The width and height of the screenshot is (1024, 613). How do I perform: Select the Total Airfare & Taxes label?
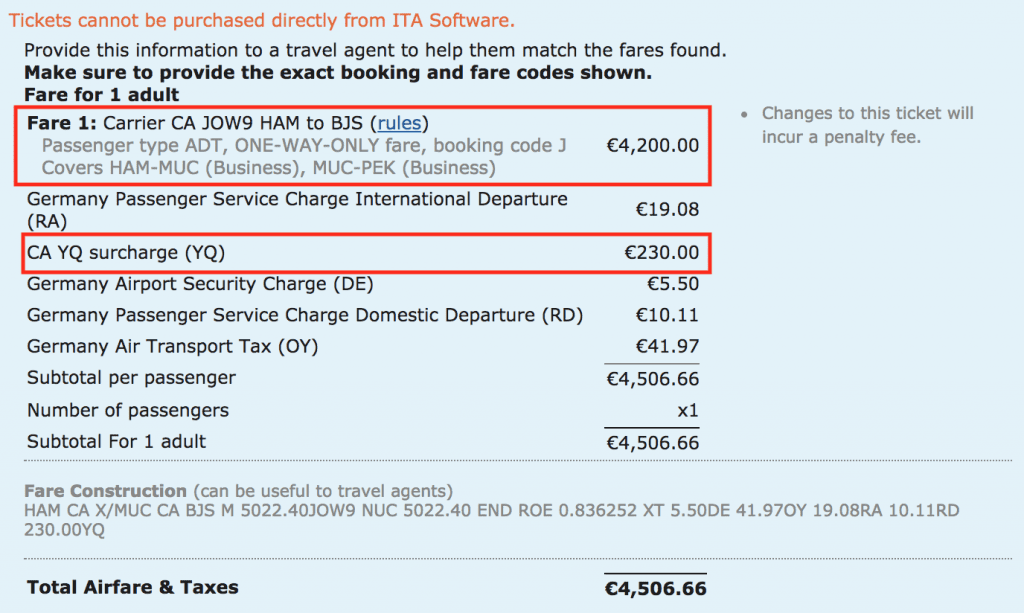pyautogui.click(x=133, y=587)
